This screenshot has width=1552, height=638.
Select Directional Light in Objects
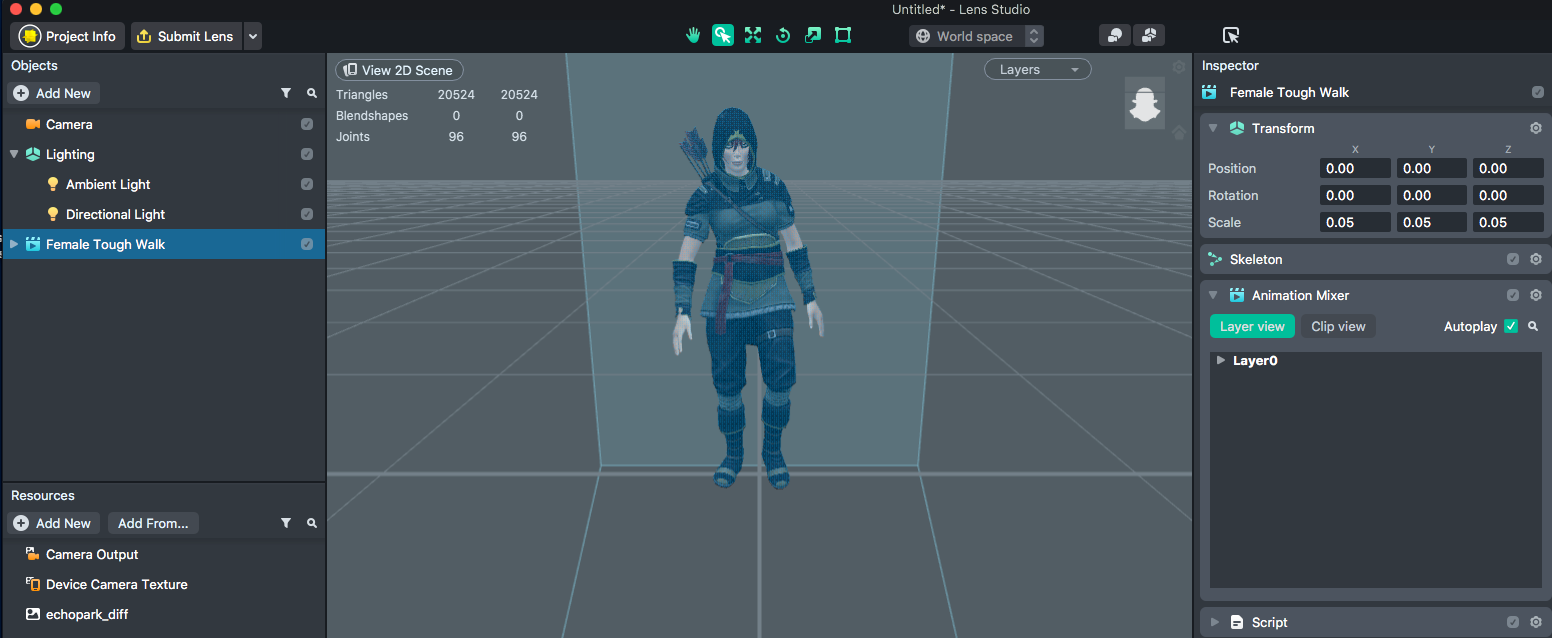tap(163, 214)
